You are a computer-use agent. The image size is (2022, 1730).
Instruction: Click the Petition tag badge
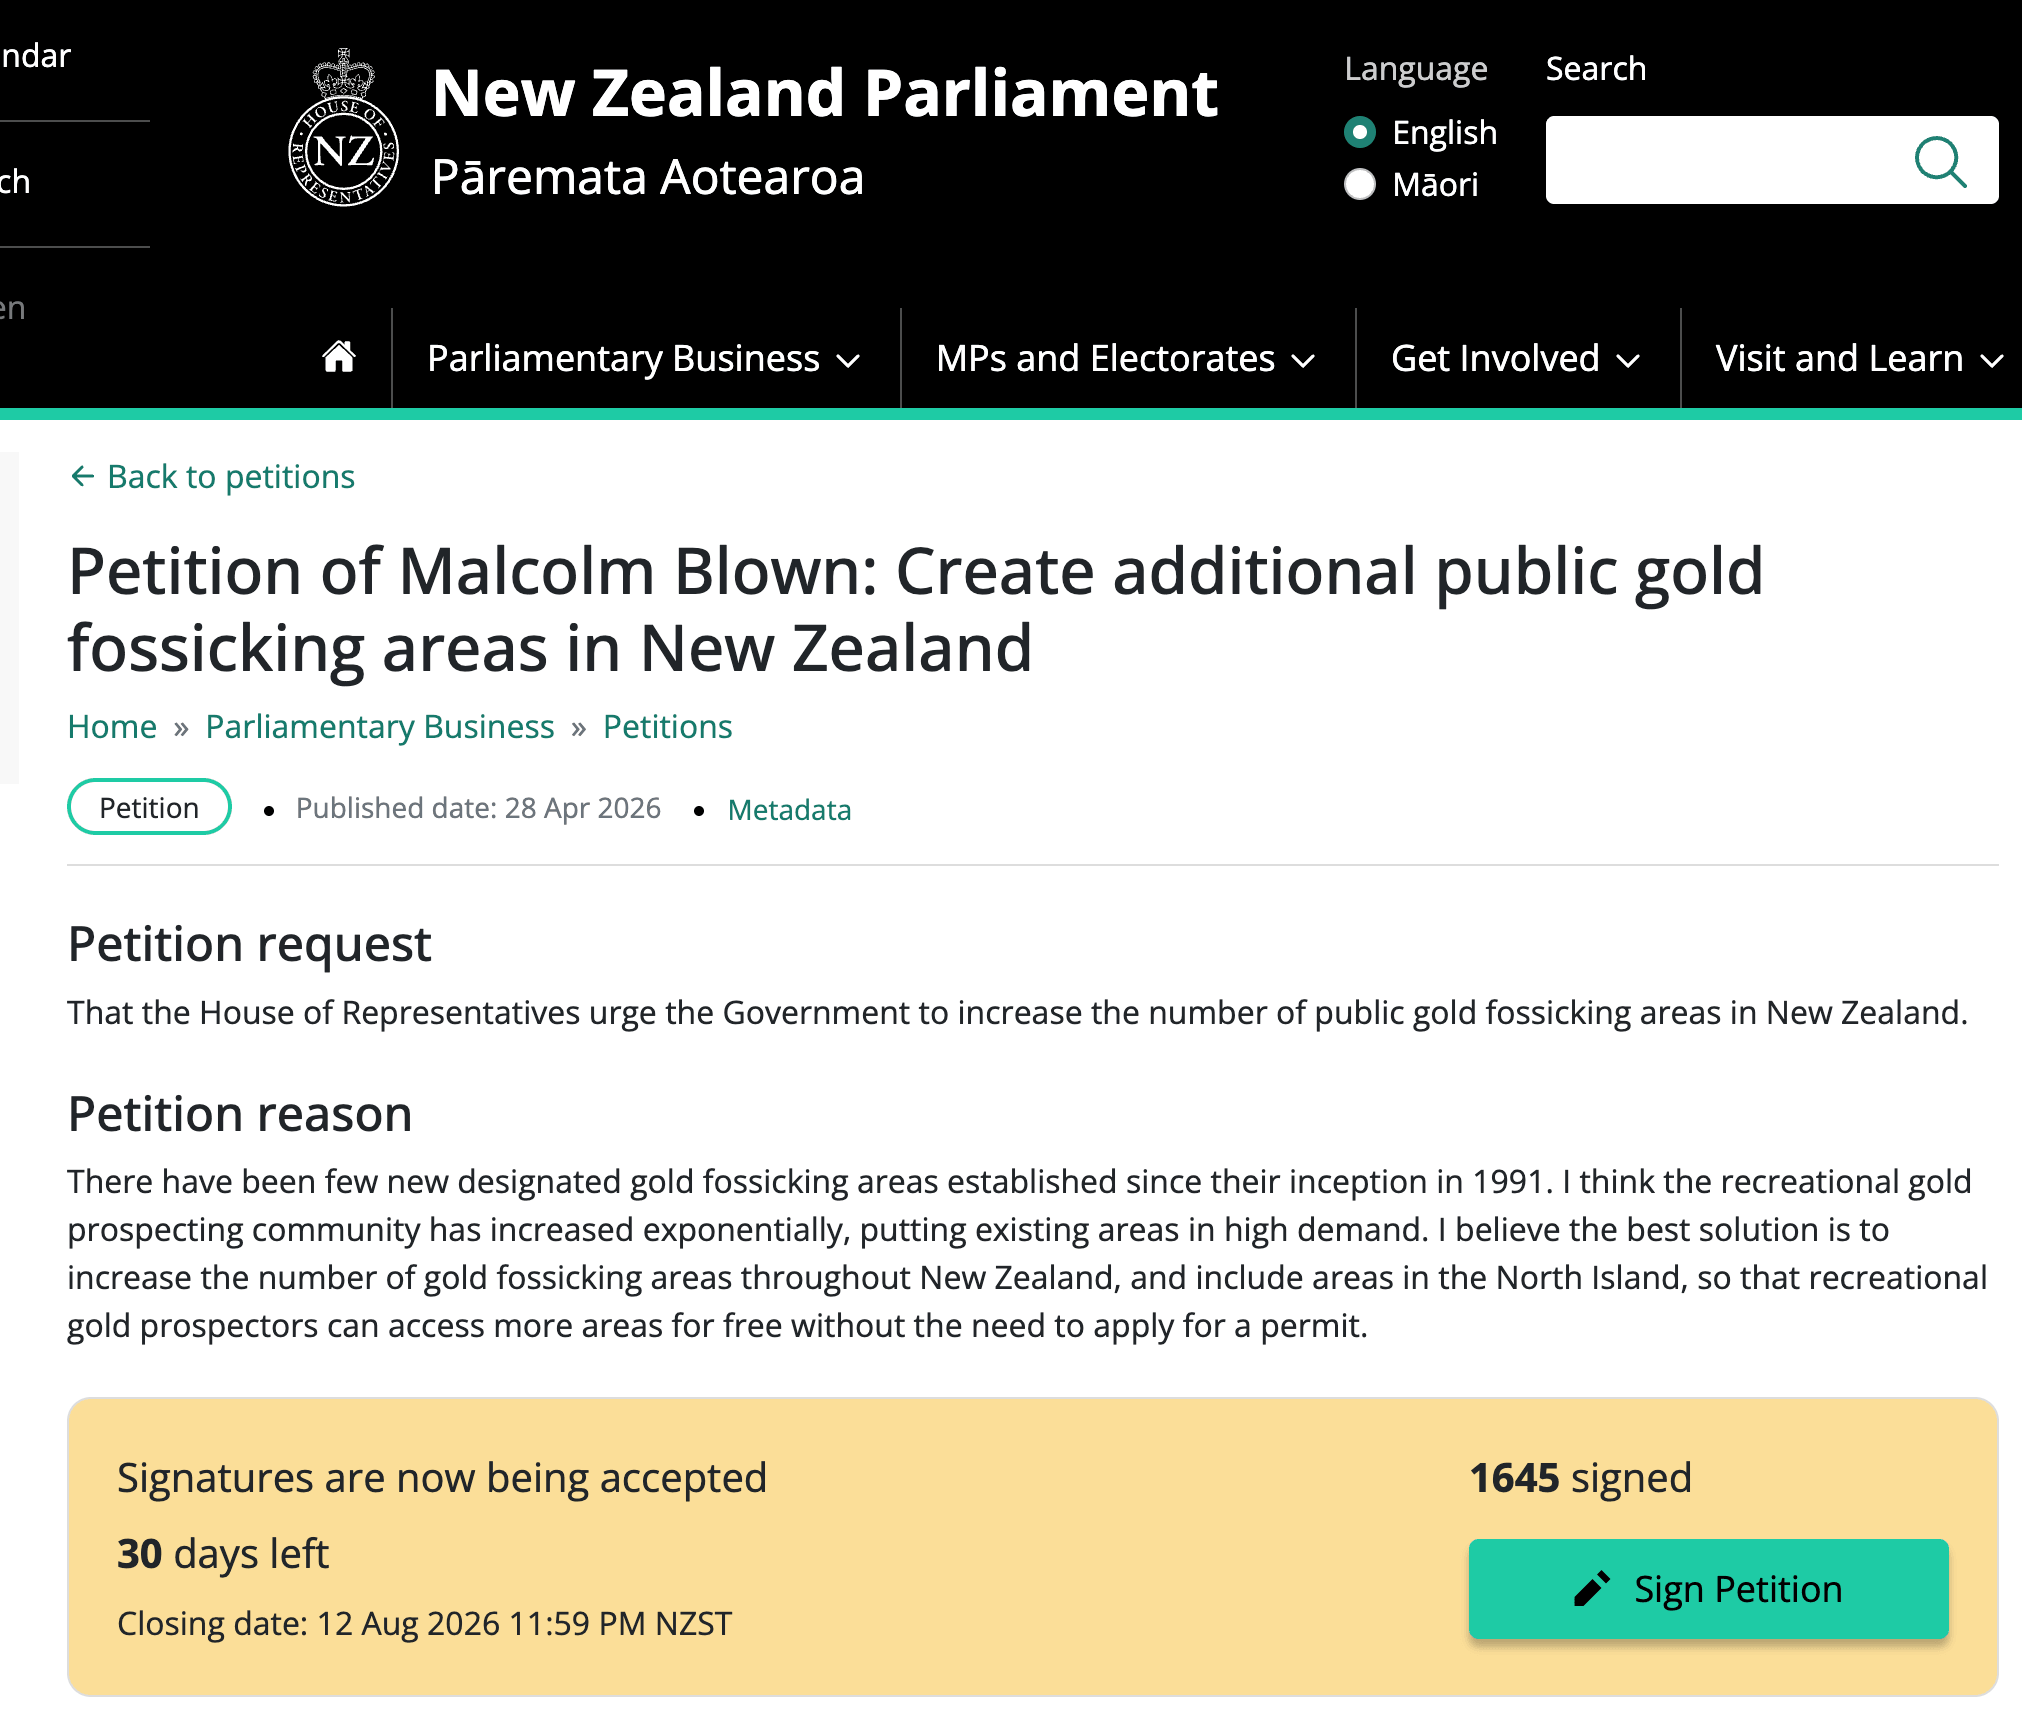tap(149, 807)
